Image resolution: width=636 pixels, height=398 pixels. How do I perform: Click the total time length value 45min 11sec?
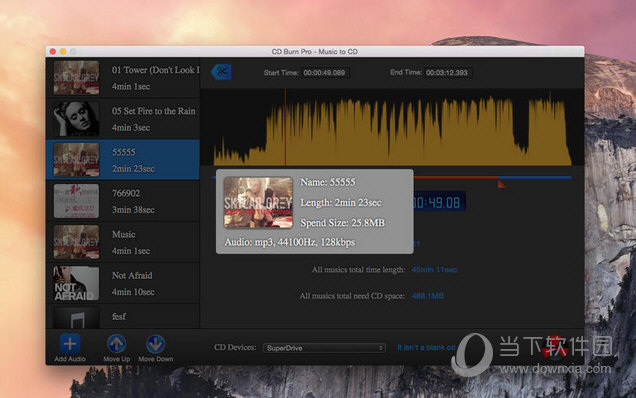click(434, 269)
